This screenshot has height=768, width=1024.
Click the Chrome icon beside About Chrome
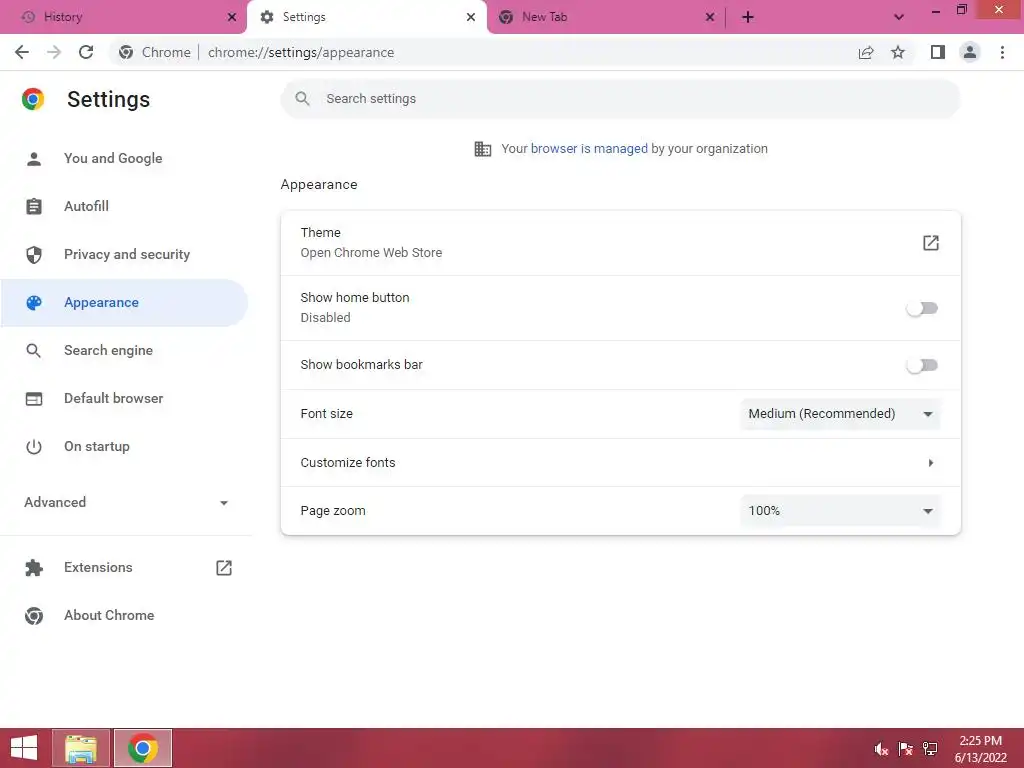pyautogui.click(x=34, y=616)
